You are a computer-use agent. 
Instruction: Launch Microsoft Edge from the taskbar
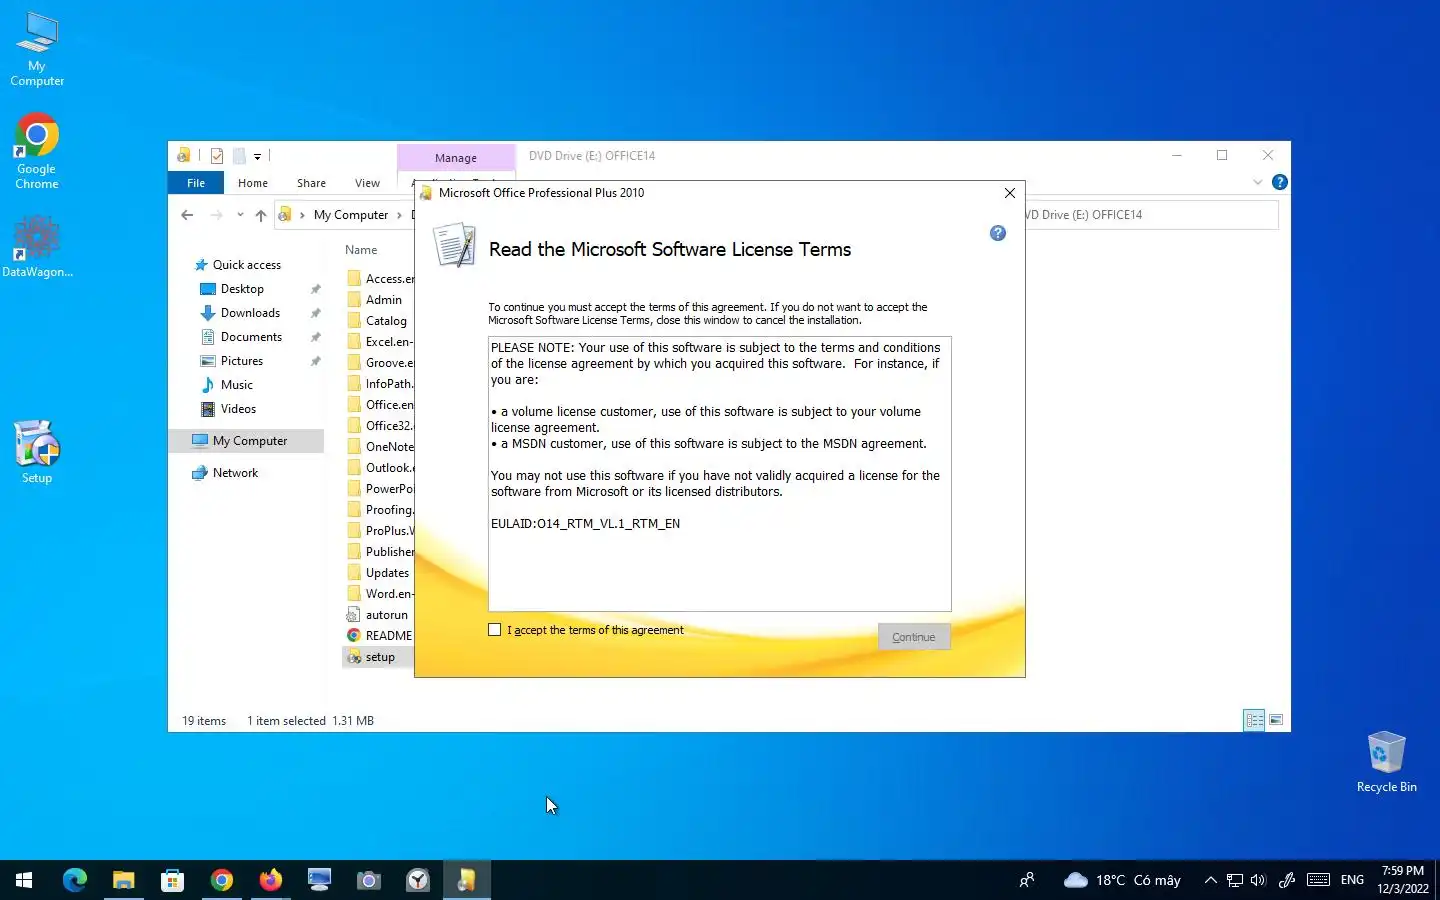coord(75,880)
